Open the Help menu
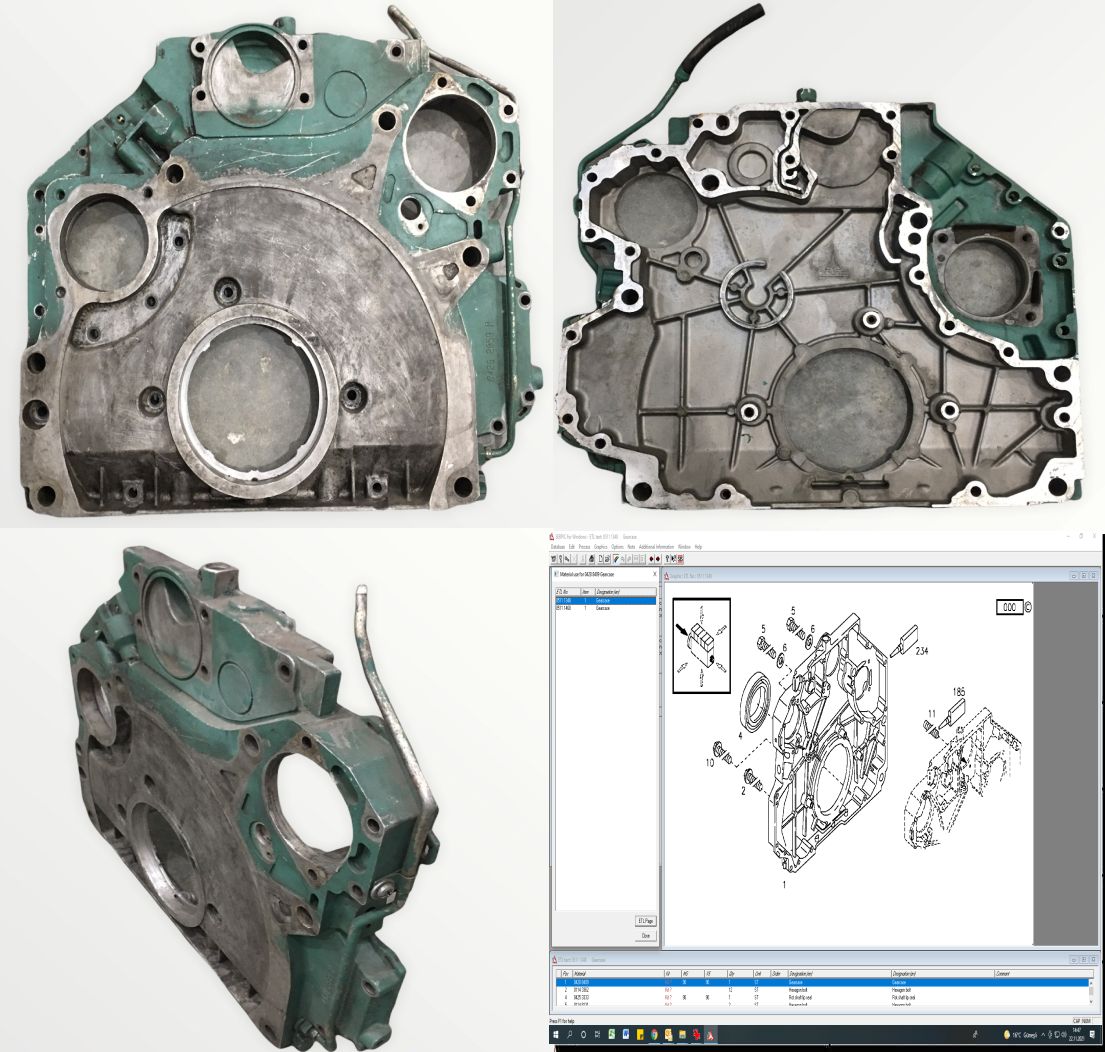This screenshot has height=1052, width=1105. point(698,547)
